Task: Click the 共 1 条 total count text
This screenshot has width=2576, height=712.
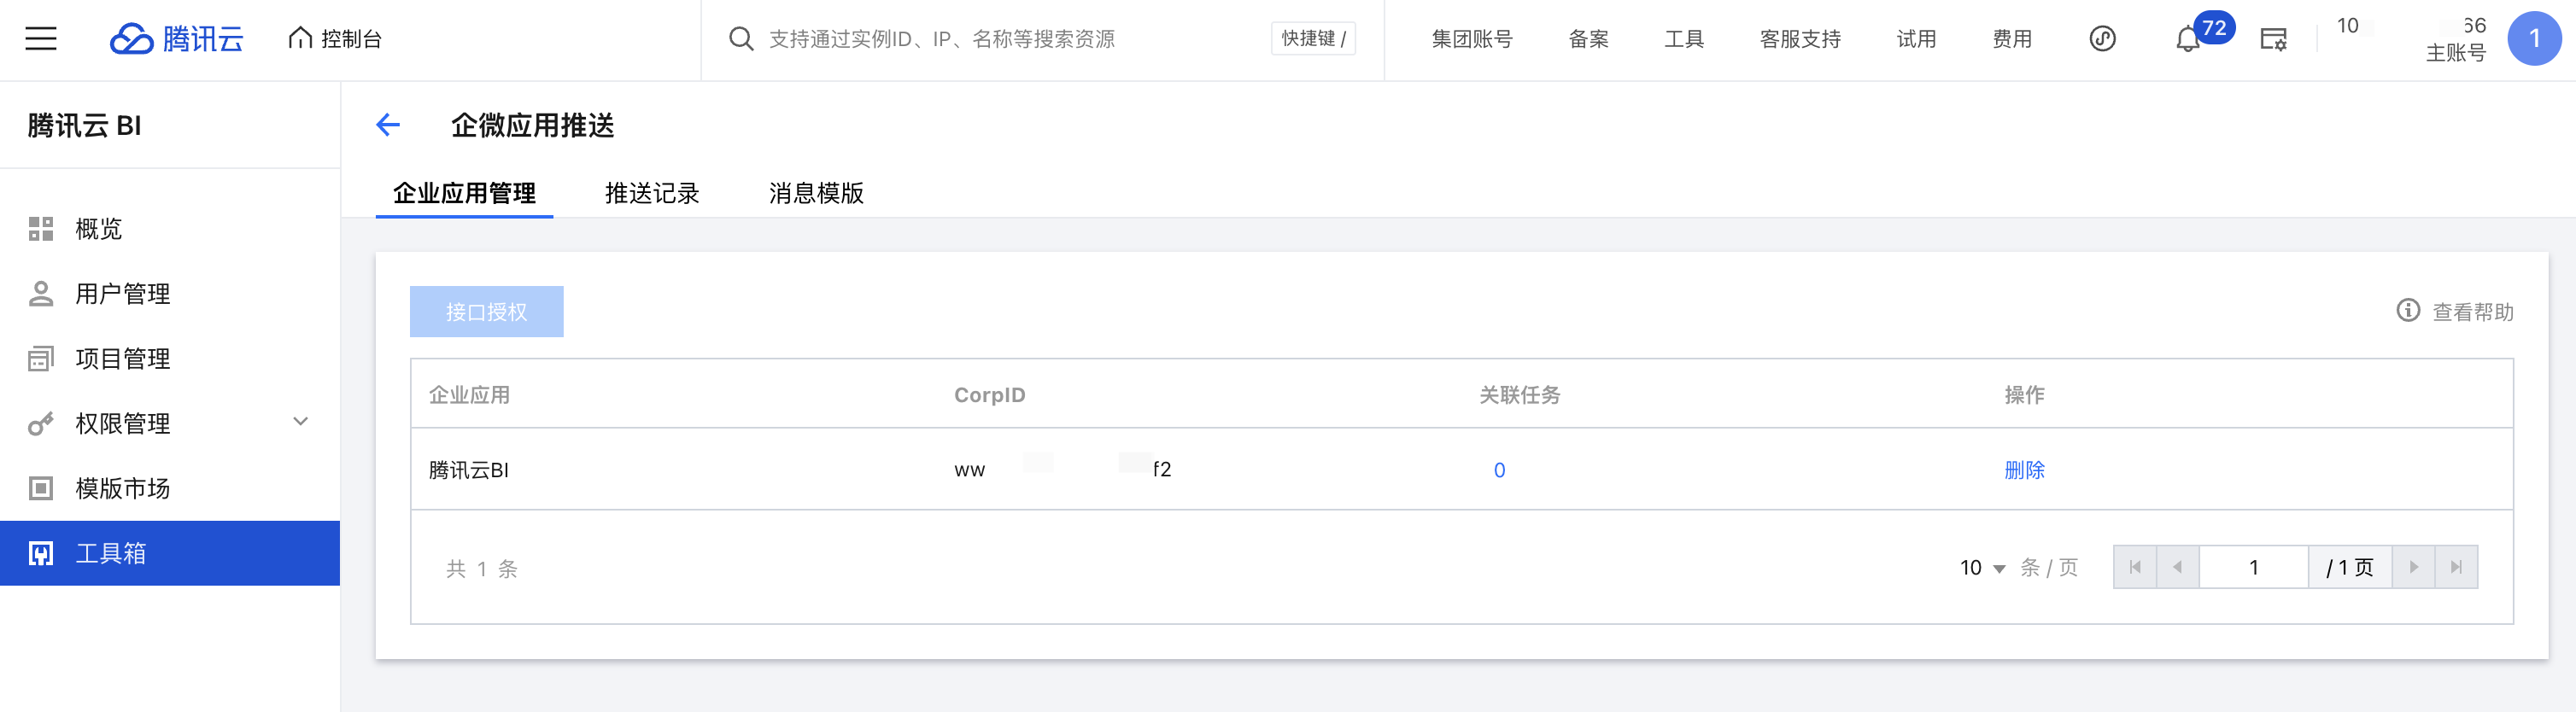Action: point(482,569)
